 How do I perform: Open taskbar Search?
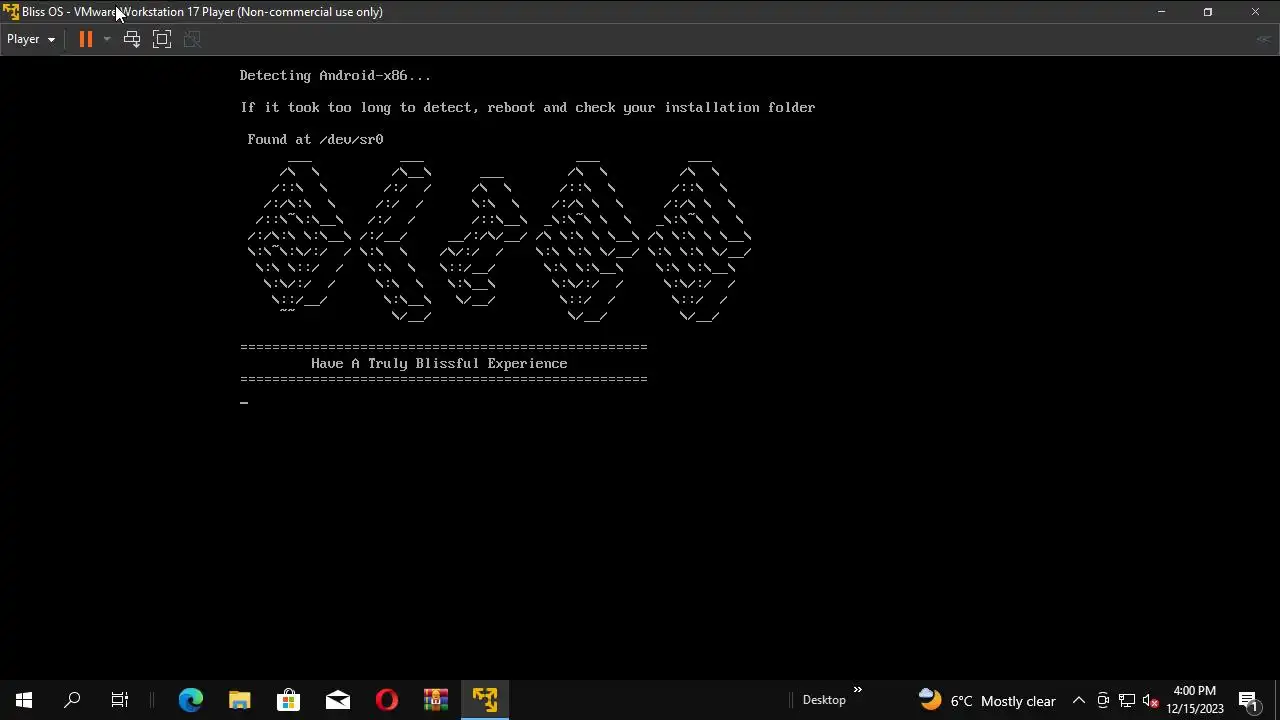pos(72,700)
